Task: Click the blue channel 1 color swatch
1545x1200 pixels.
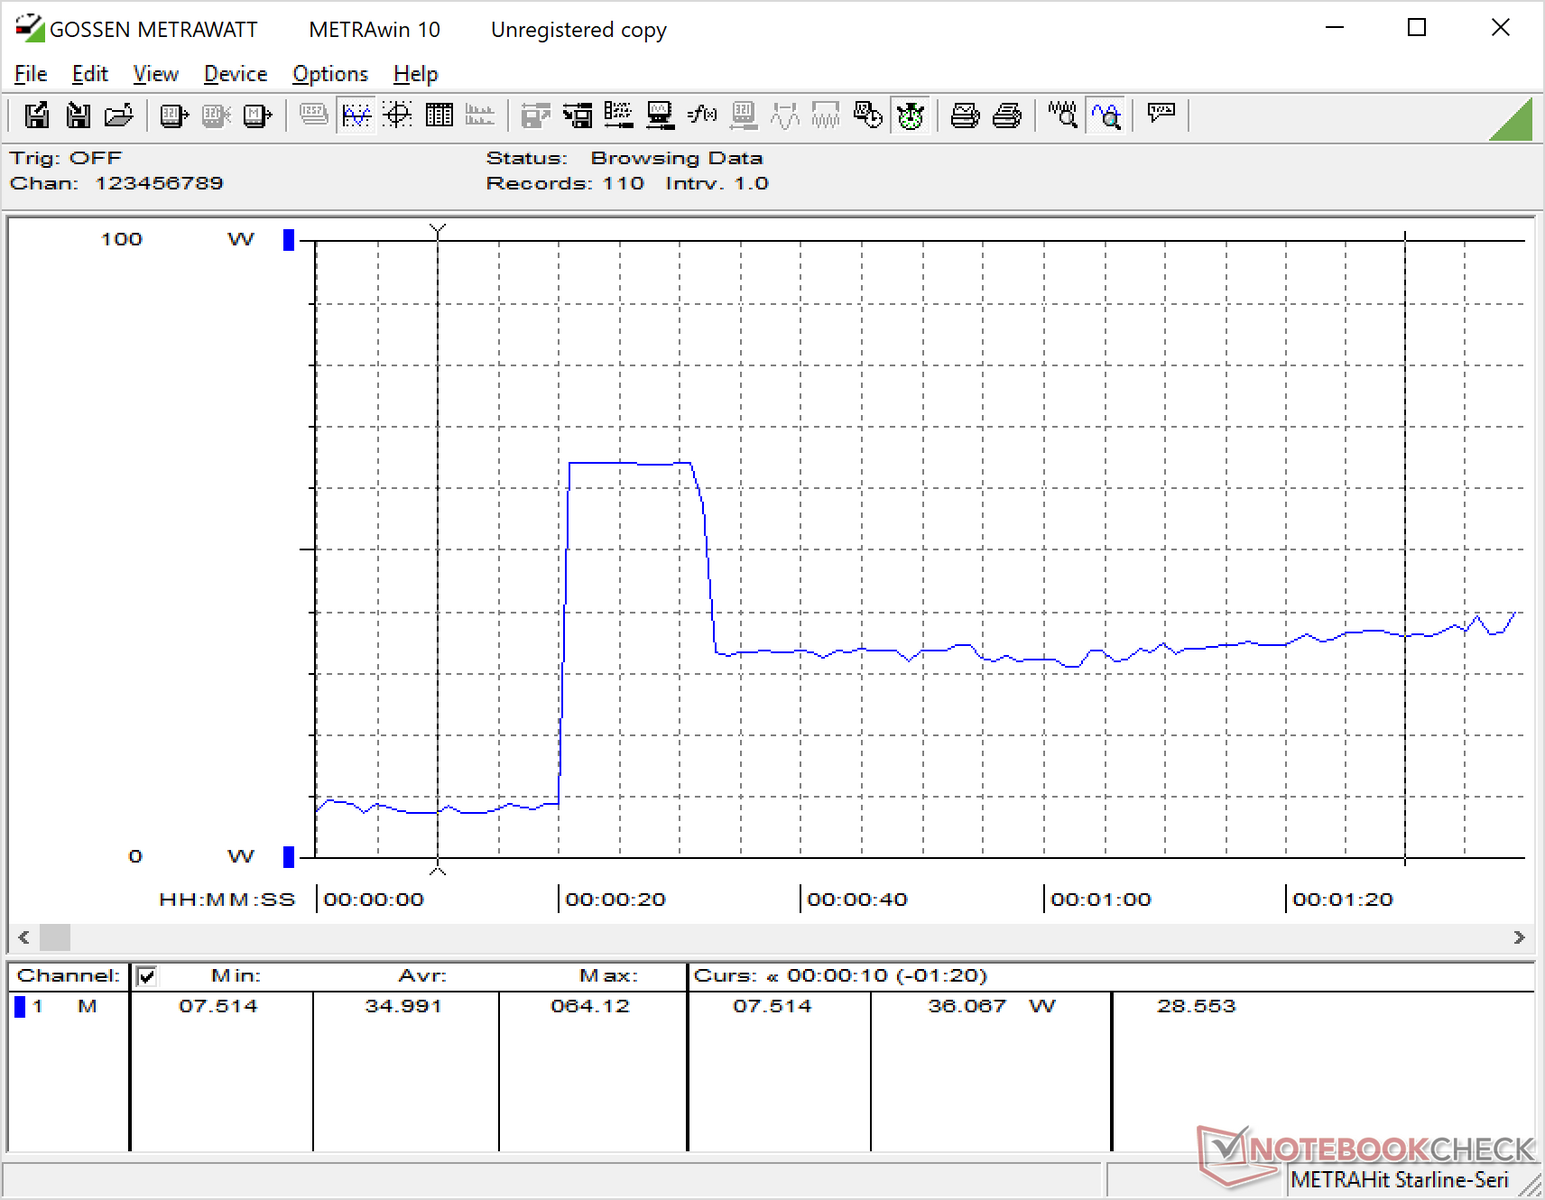Action: [x=19, y=1006]
